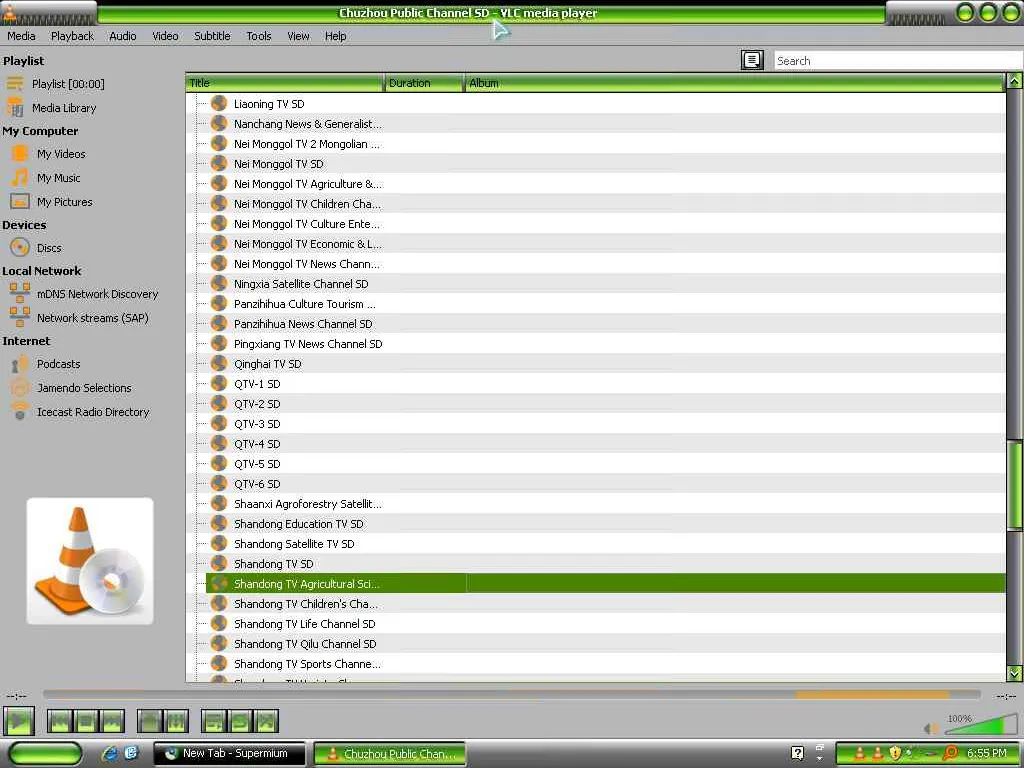
Task: Click Chuzhou Public Chan... taskbar button
Action: (390, 754)
